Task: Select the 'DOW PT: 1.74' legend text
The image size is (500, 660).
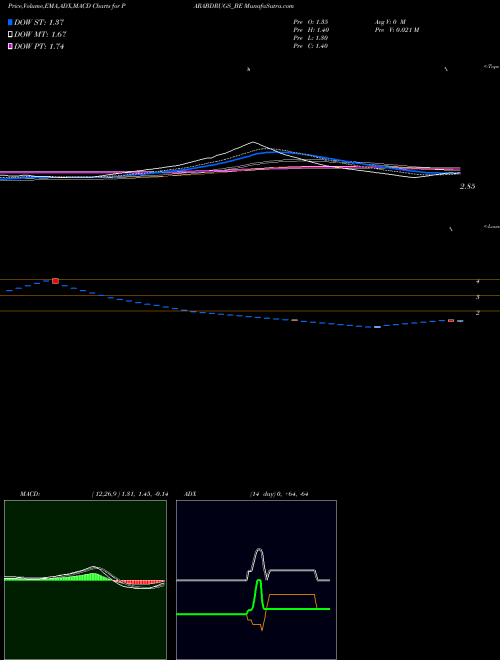Action: (x=39, y=47)
